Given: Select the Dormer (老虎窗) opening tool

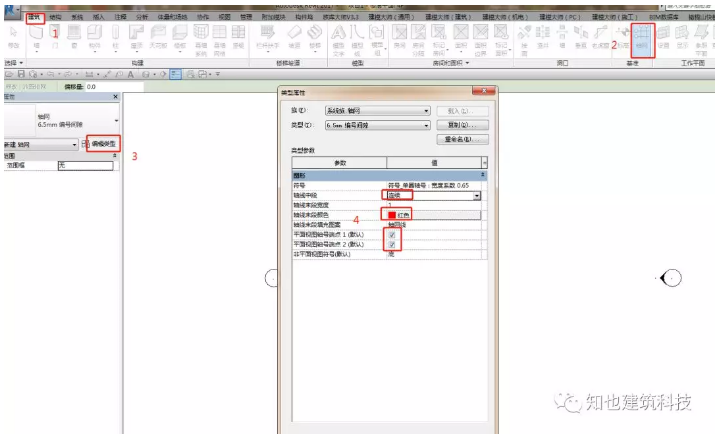Looking at the screenshot, I should pyautogui.click(x=600, y=37).
